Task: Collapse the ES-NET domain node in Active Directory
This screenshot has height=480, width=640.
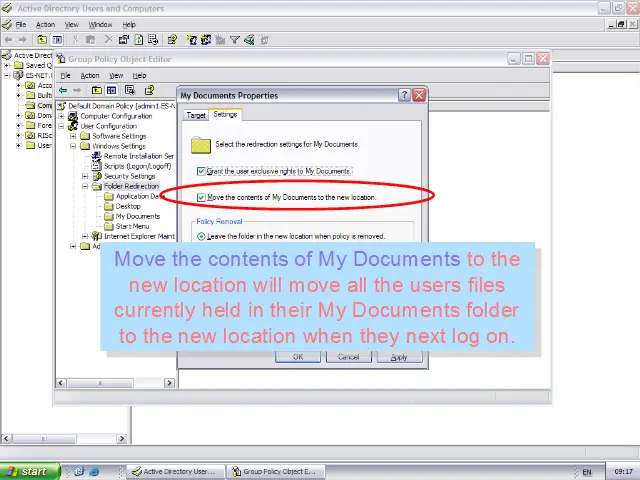Action: click(x=7, y=76)
